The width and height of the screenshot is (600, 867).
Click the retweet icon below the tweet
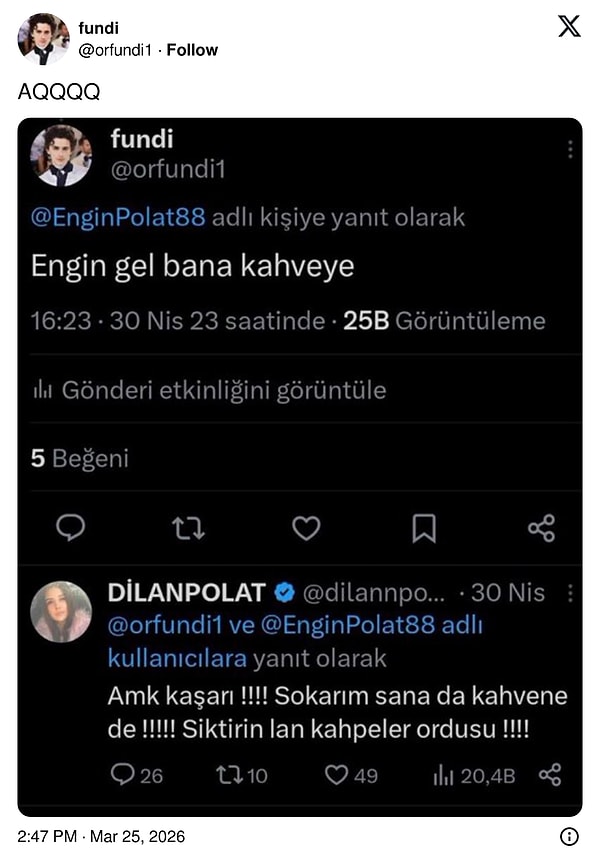click(187, 528)
